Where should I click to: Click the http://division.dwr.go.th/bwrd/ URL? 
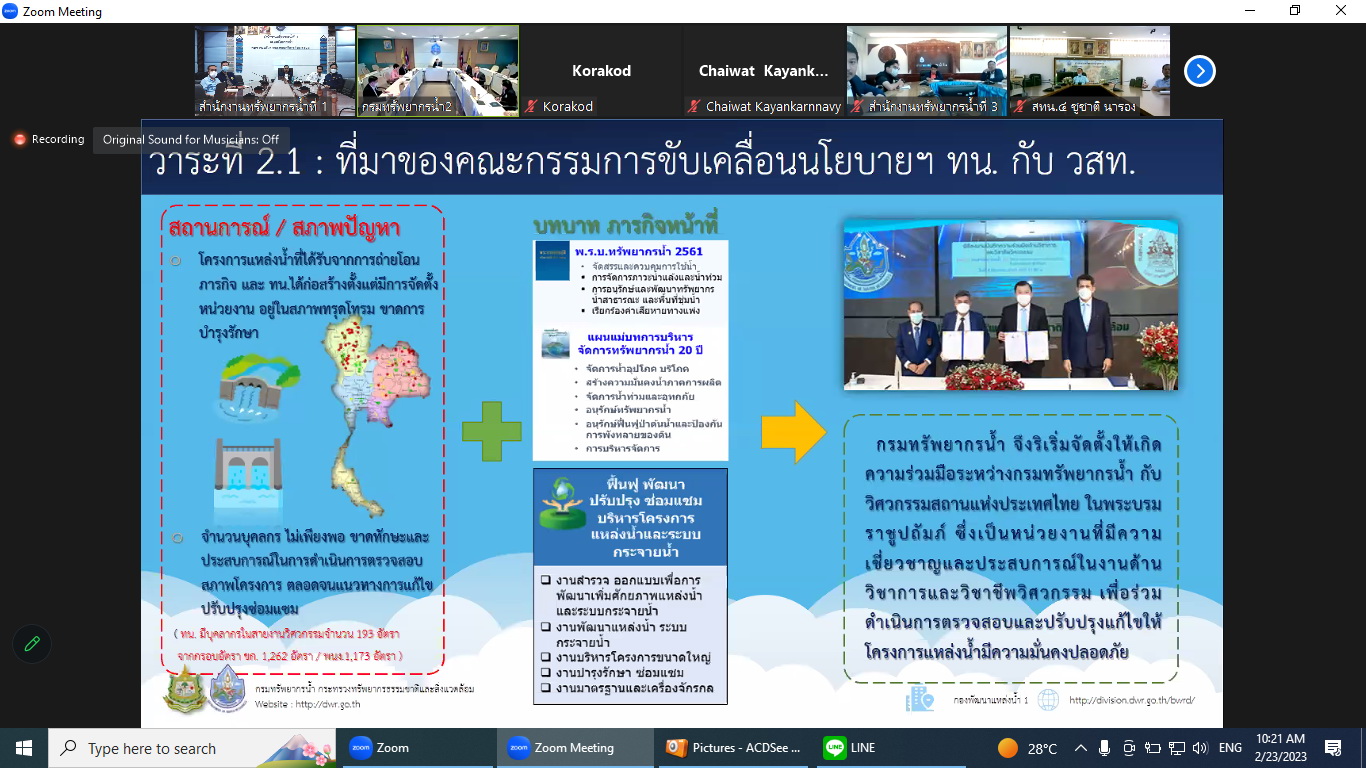point(1131,700)
